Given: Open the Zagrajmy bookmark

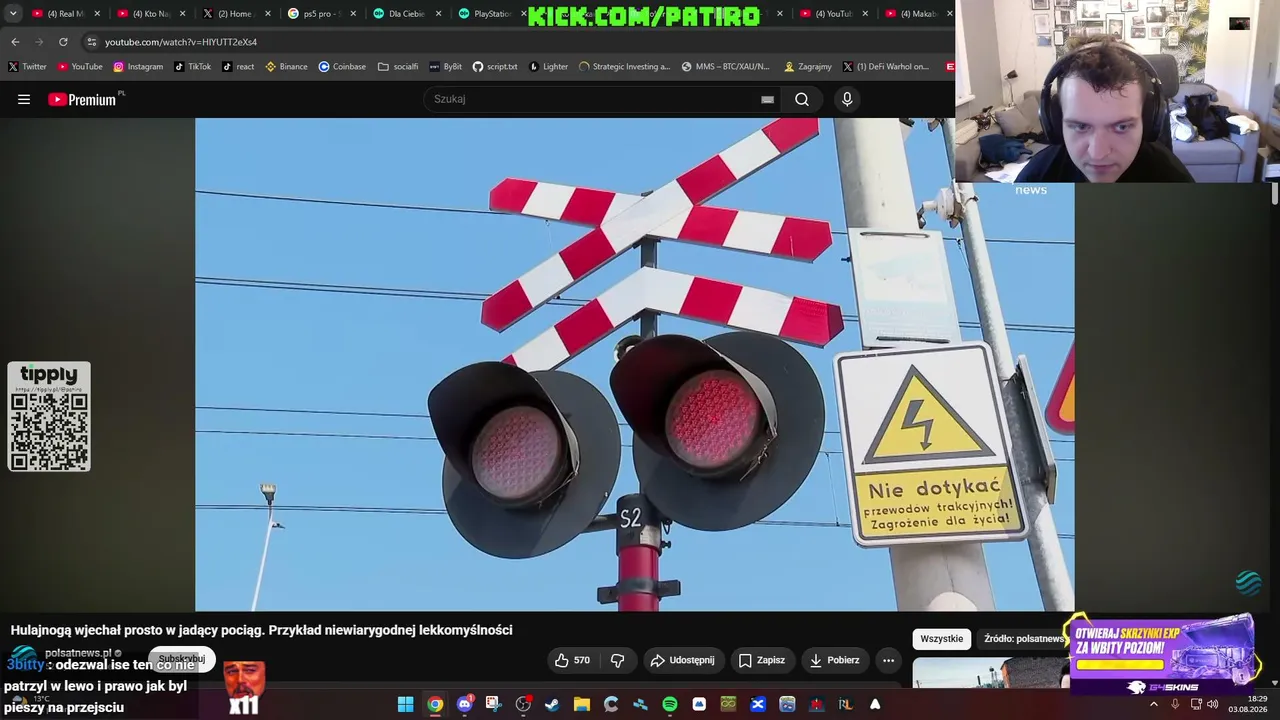Looking at the screenshot, I should [808, 67].
